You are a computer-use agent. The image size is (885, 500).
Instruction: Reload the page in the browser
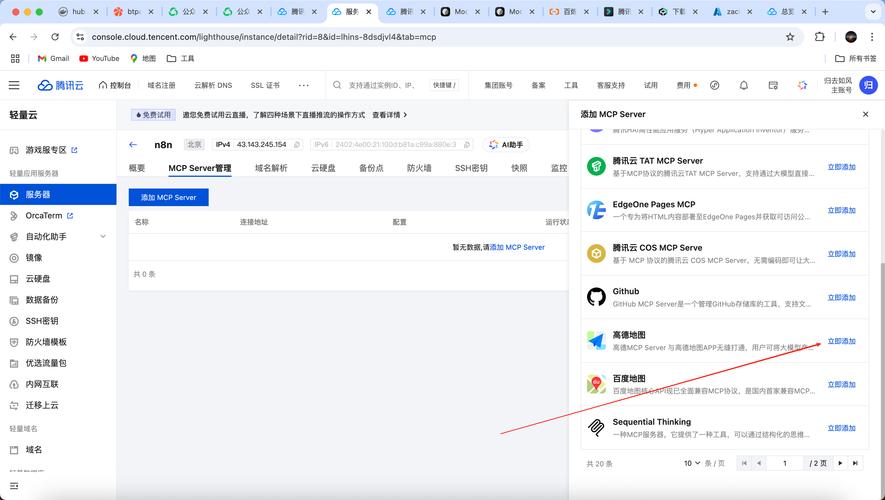pyautogui.click(x=55, y=37)
